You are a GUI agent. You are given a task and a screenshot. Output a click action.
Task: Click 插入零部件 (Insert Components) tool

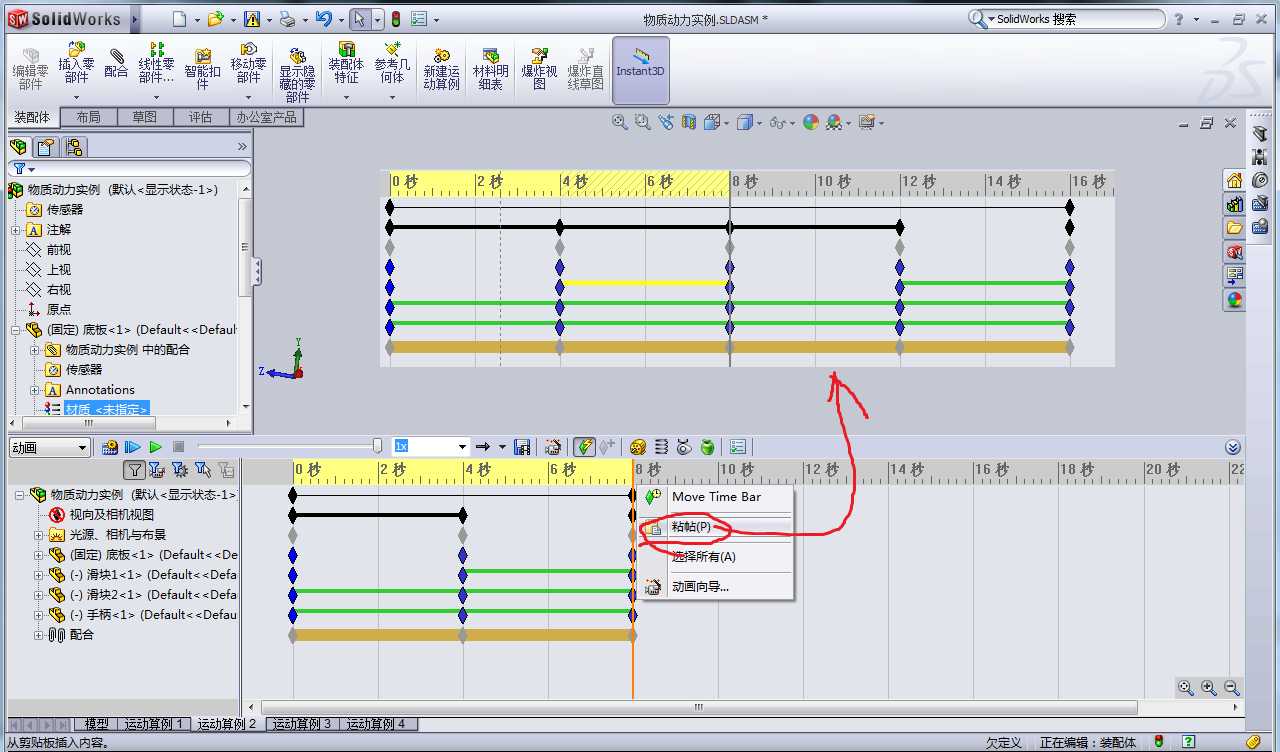pos(76,64)
